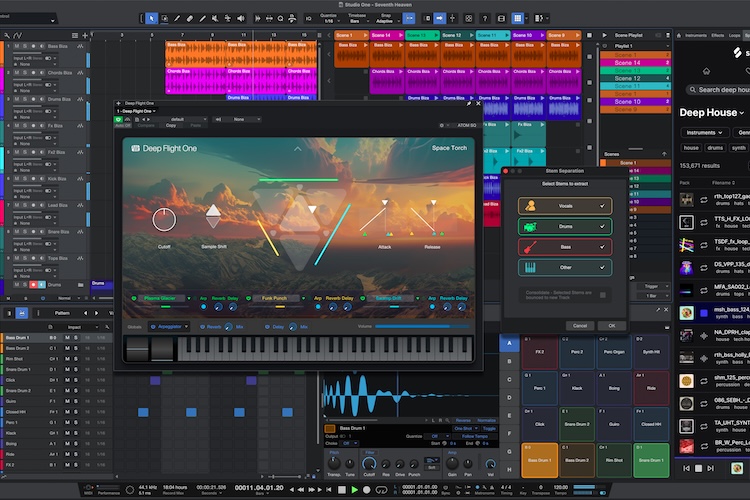Click Cancel in the Stem Separation dialog
Viewport: 750px width, 500px height.
tap(580, 326)
